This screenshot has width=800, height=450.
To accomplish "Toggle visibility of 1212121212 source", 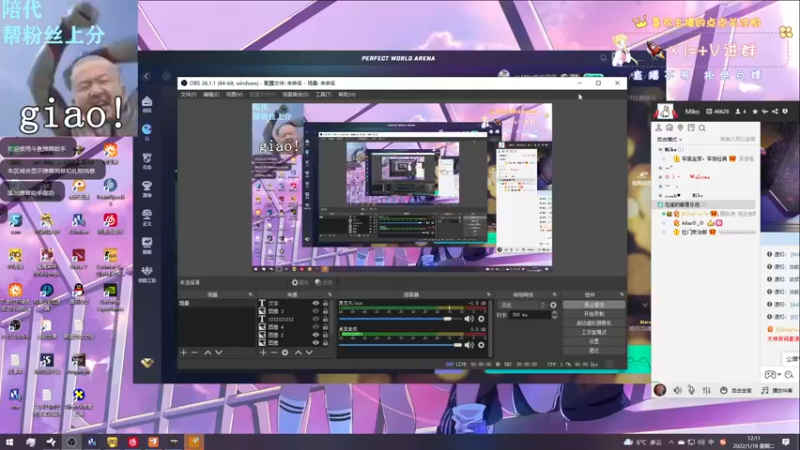I will click(315, 319).
